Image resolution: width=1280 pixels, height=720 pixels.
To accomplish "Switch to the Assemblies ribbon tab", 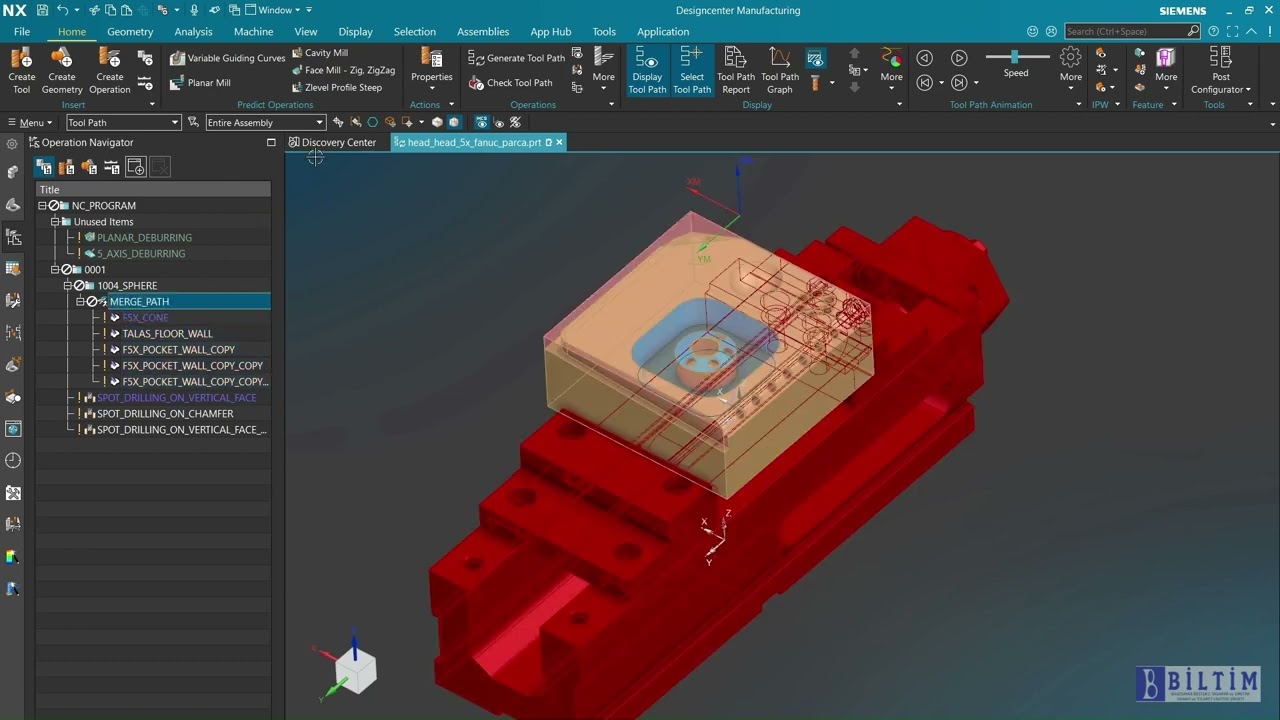I will click(x=483, y=32).
